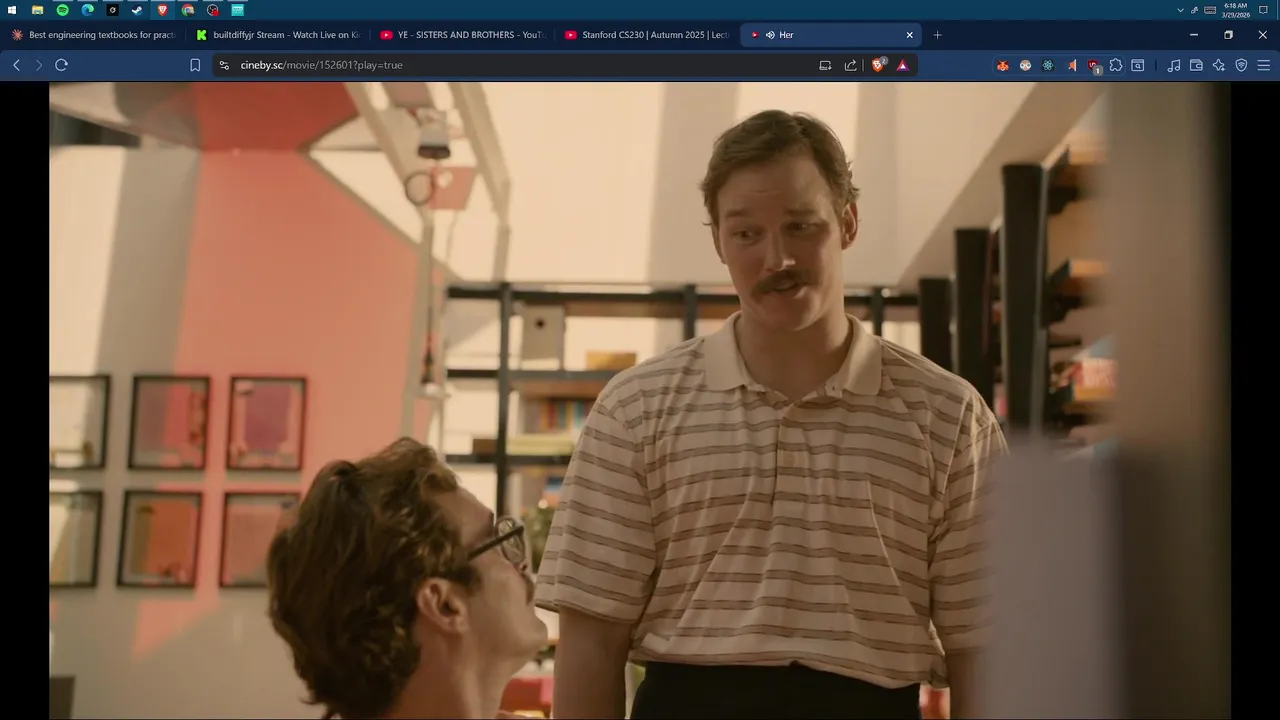1280x720 pixels.
Task: Open Brave VPN shield icon
Action: point(1241,65)
